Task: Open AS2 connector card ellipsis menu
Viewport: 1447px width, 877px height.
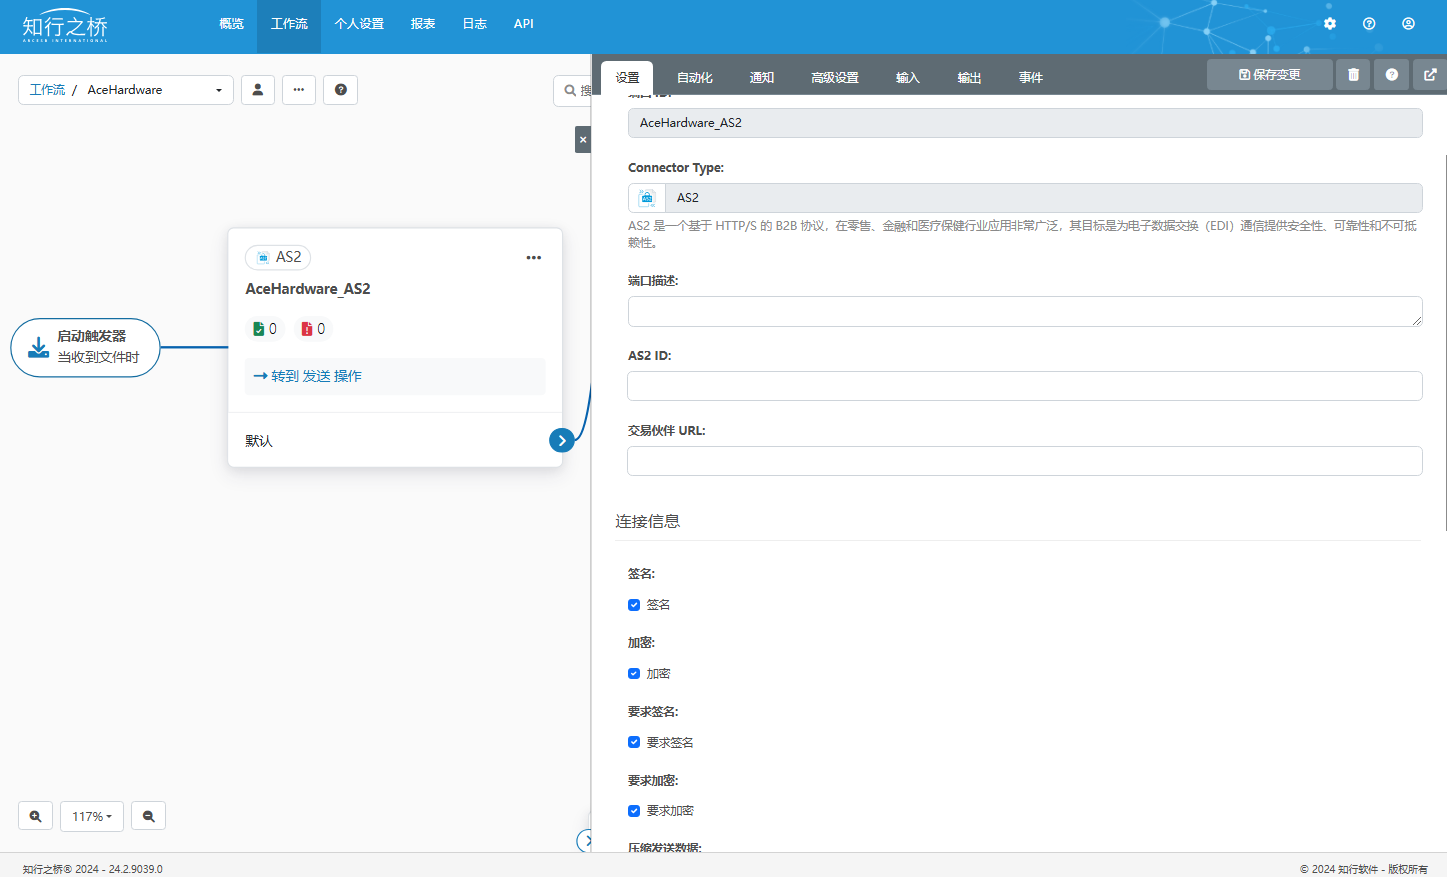Action: [534, 258]
